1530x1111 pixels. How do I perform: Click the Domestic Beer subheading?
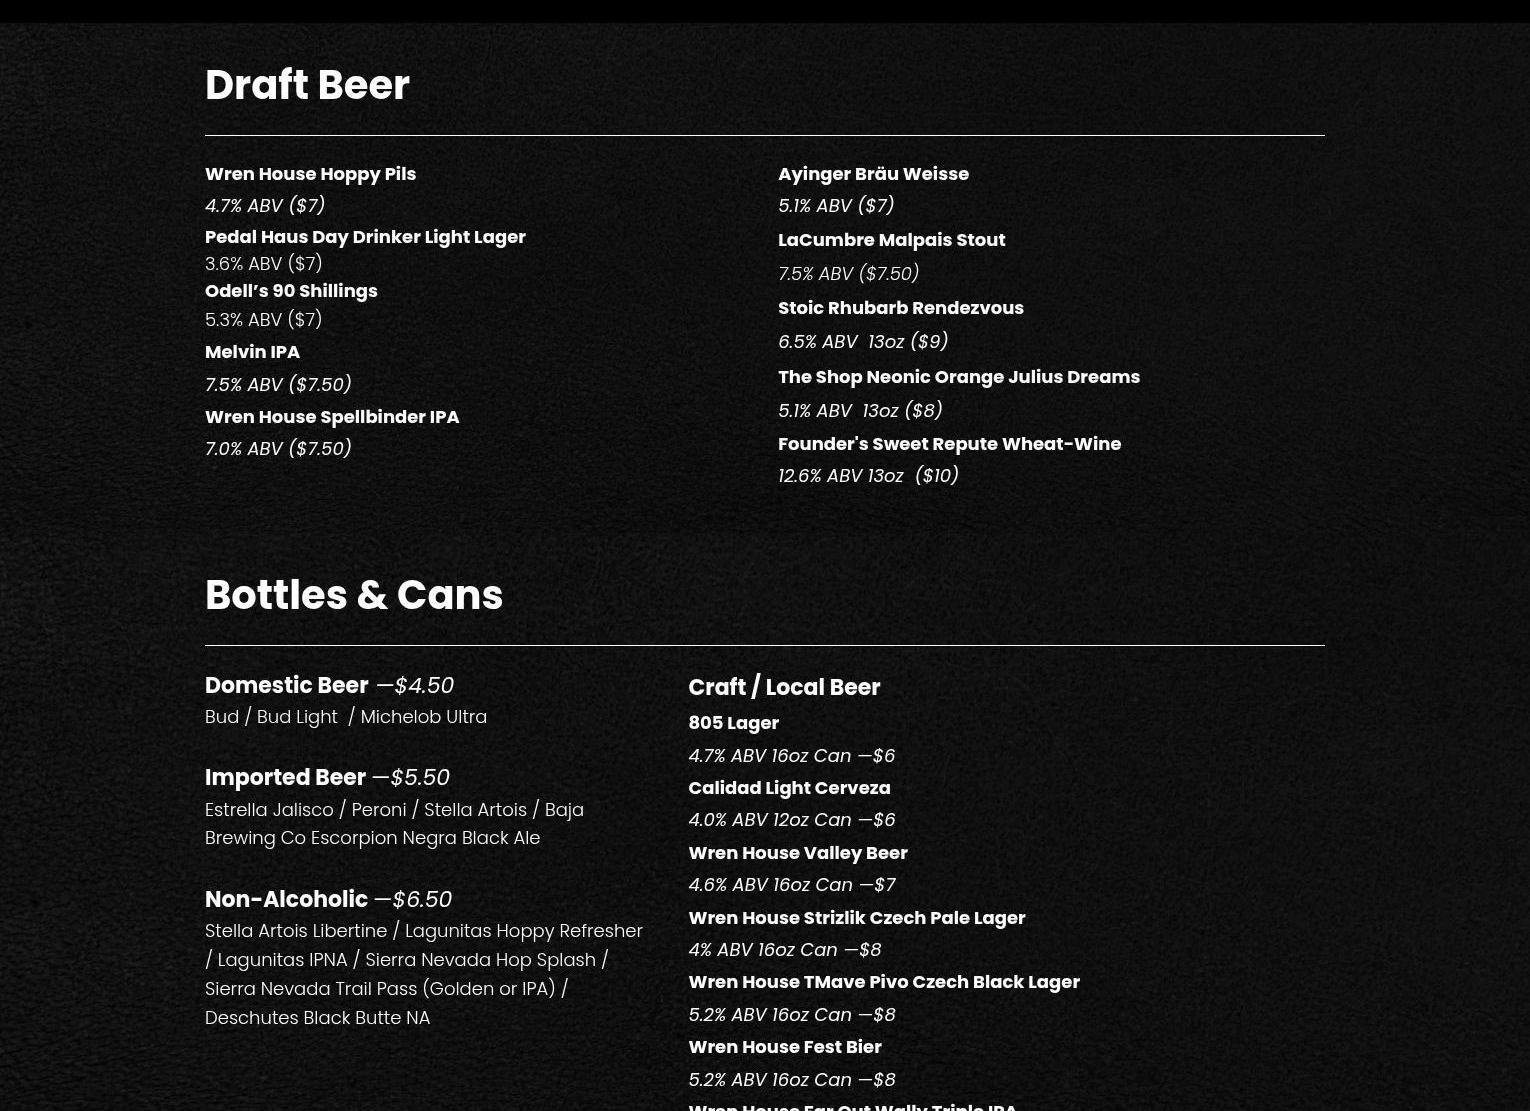[287, 686]
